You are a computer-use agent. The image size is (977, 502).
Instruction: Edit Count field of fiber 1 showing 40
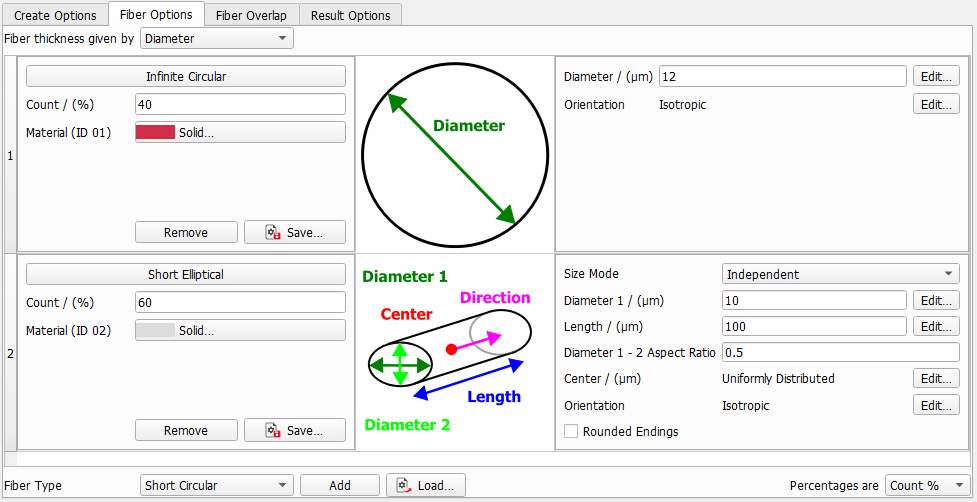click(x=240, y=105)
